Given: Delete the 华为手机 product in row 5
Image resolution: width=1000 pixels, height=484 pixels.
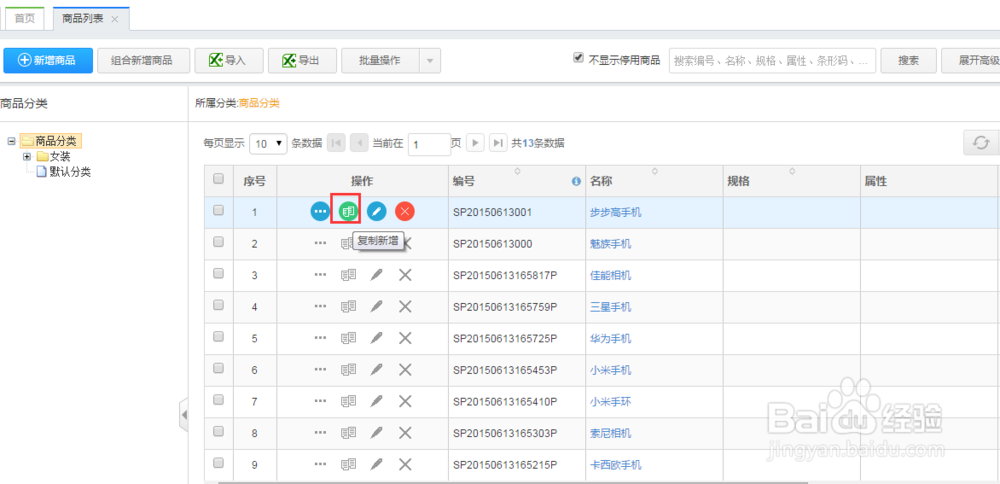Looking at the screenshot, I should pyautogui.click(x=405, y=338).
